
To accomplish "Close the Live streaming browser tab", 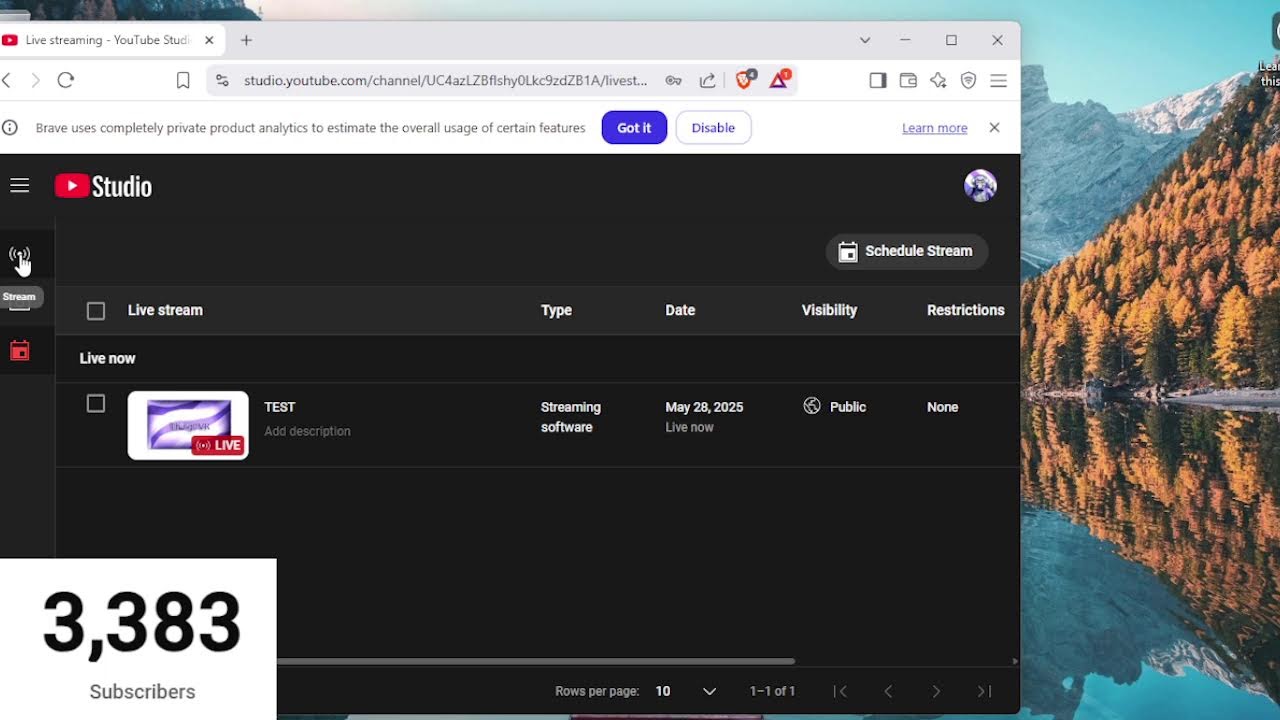I will point(209,40).
